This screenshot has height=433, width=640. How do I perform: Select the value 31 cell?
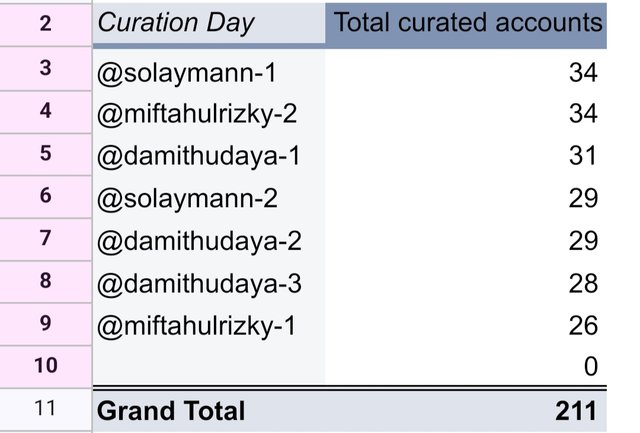466,156
